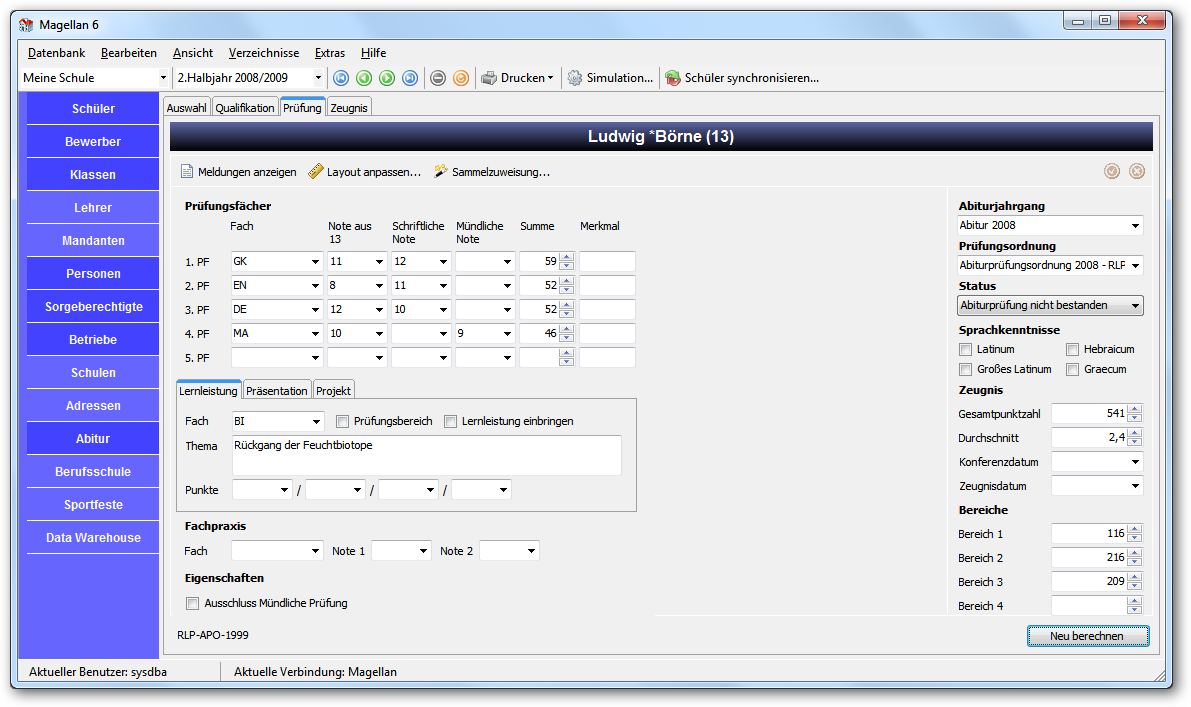
Task: Open Status dropdown Abiturprüfung nicht bestanden
Action: click(x=1050, y=305)
